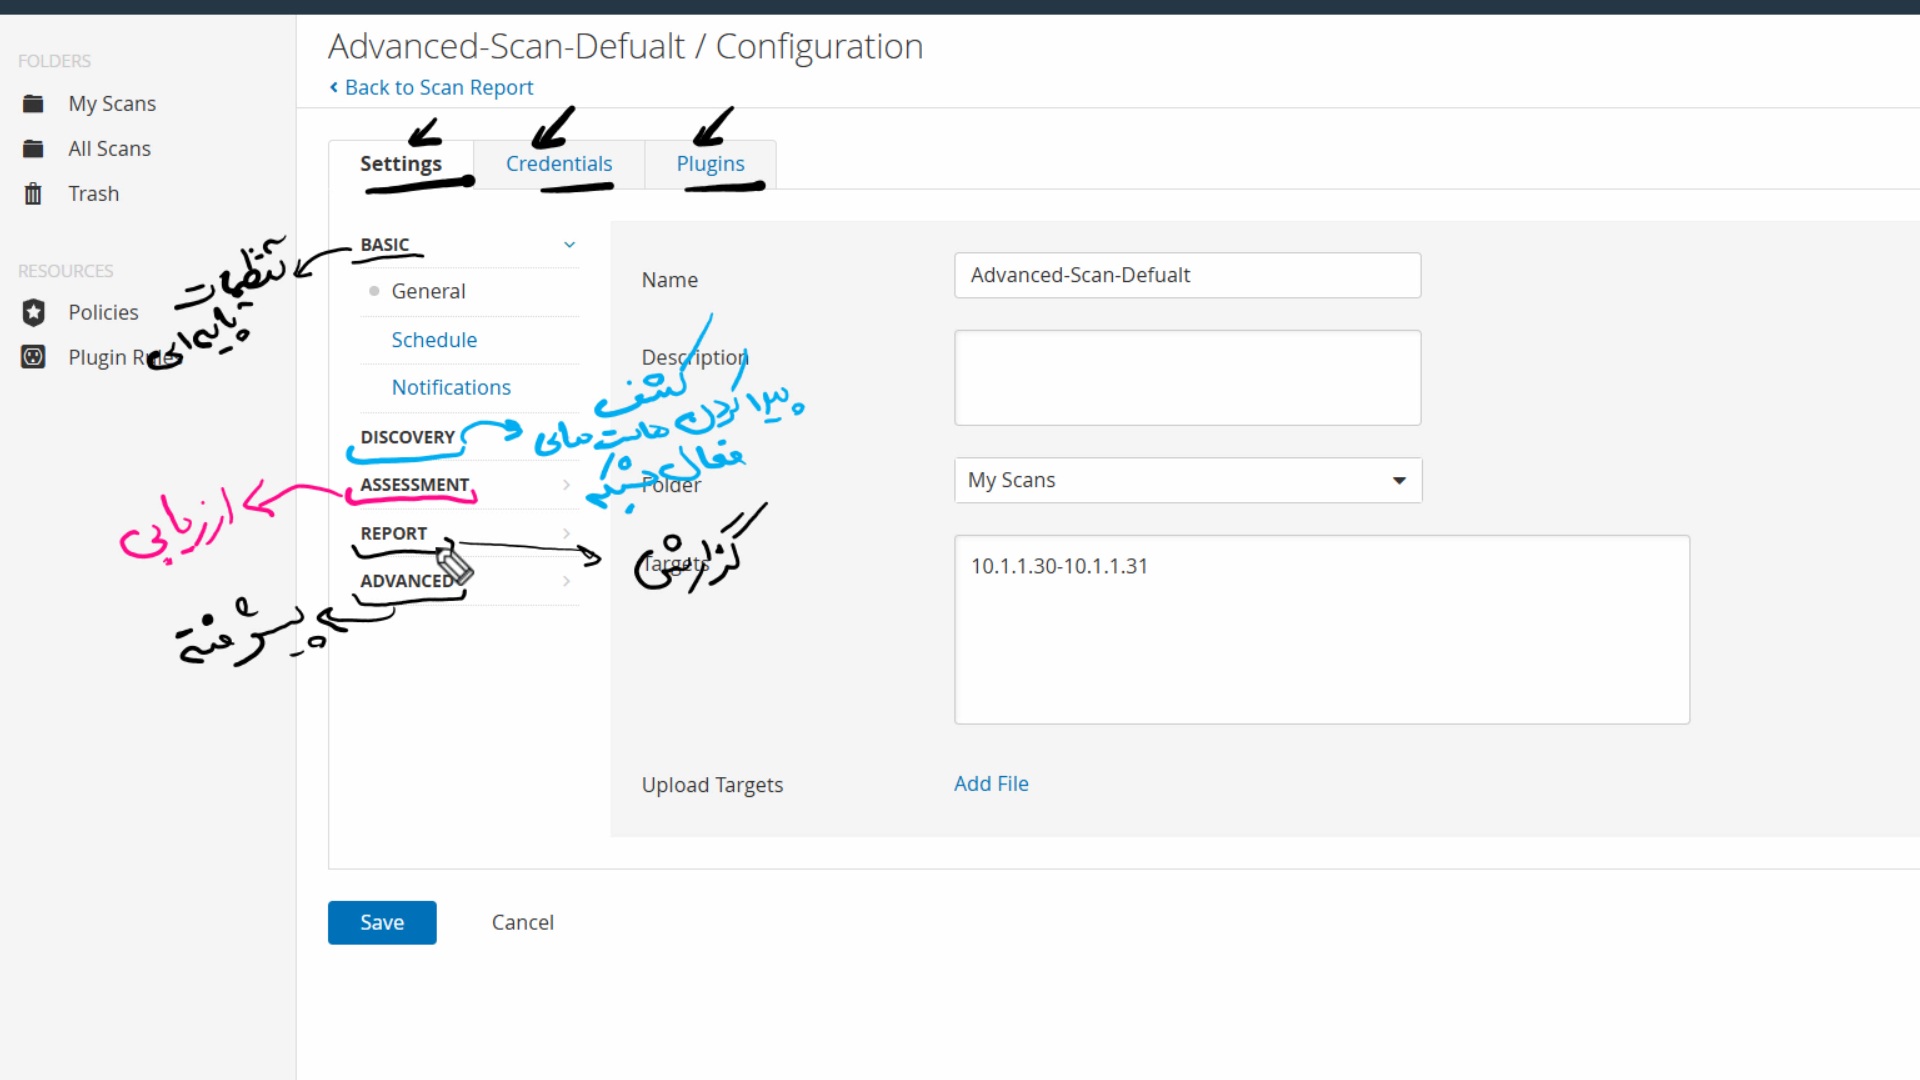Switch to the Credentials tab
This screenshot has width=1920, height=1080.
pyautogui.click(x=558, y=164)
